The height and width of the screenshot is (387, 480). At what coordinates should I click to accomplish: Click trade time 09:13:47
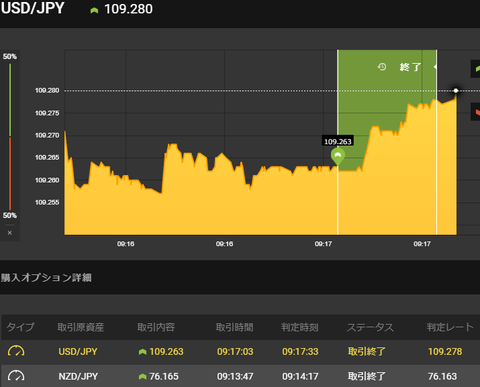point(235,376)
